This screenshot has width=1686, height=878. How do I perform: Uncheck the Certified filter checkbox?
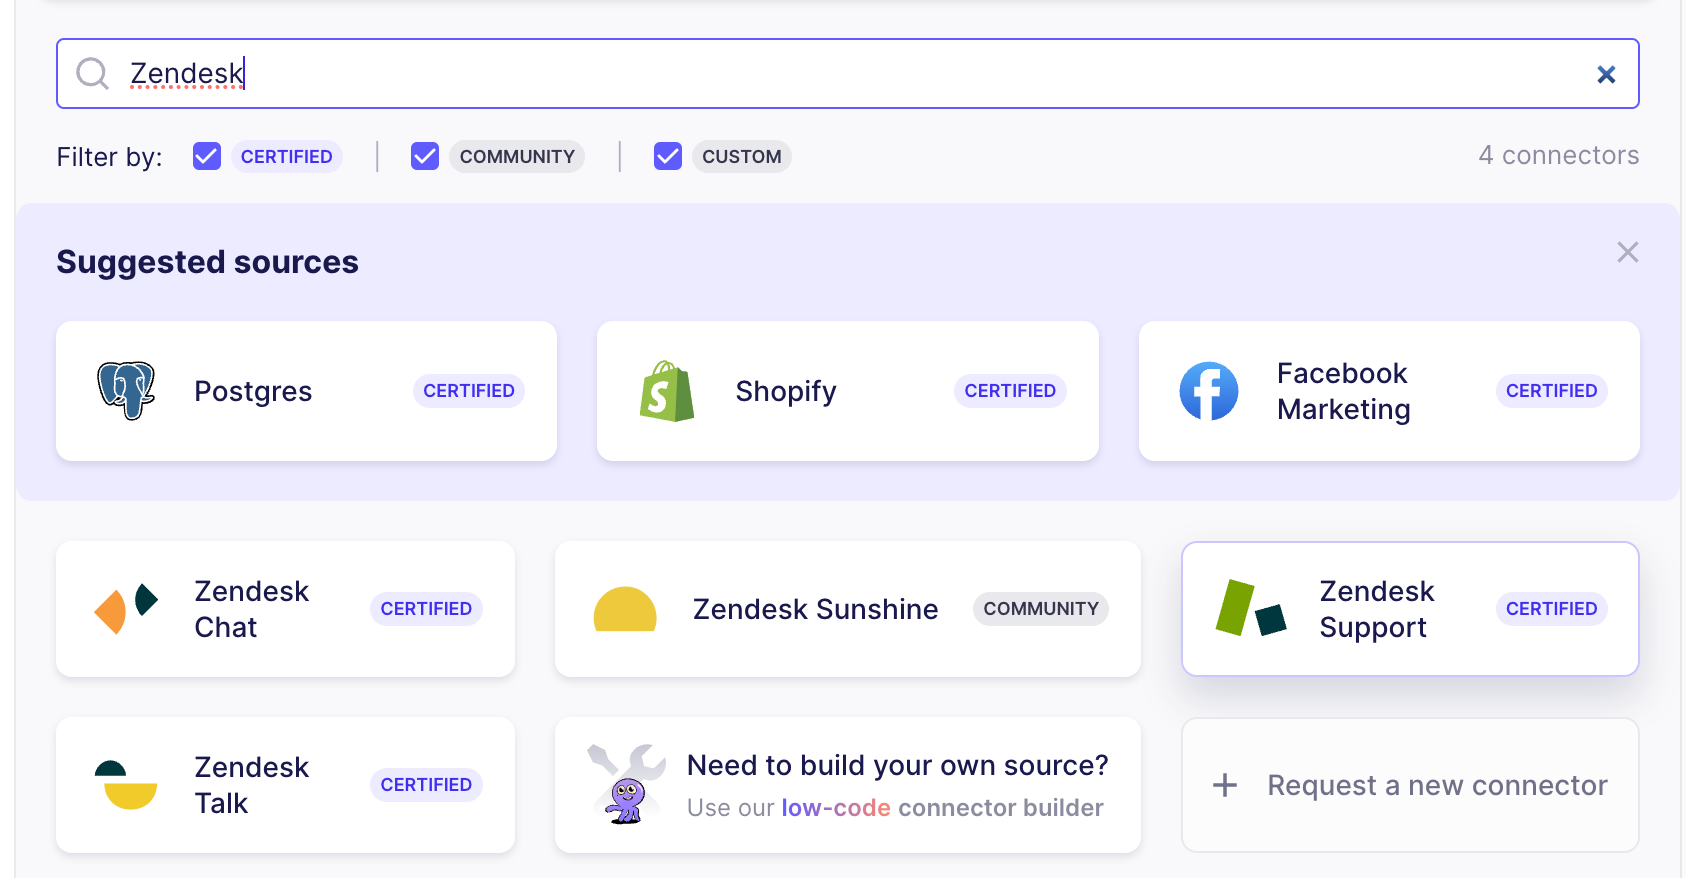tap(207, 156)
